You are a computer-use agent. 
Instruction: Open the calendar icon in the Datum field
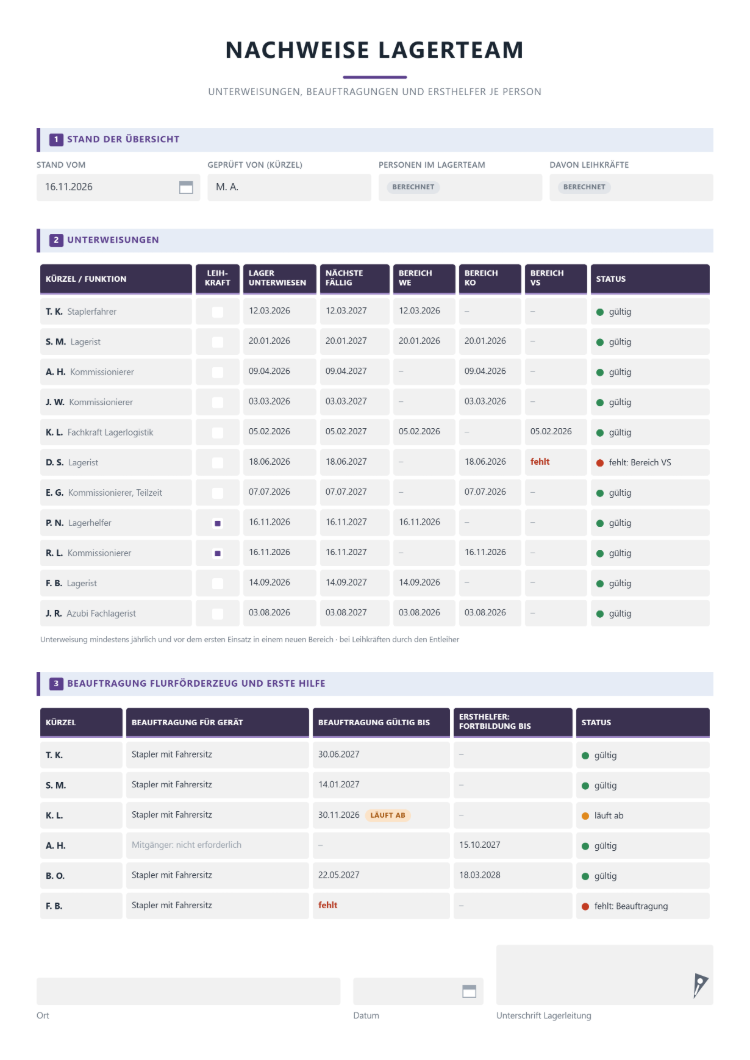pos(469,991)
